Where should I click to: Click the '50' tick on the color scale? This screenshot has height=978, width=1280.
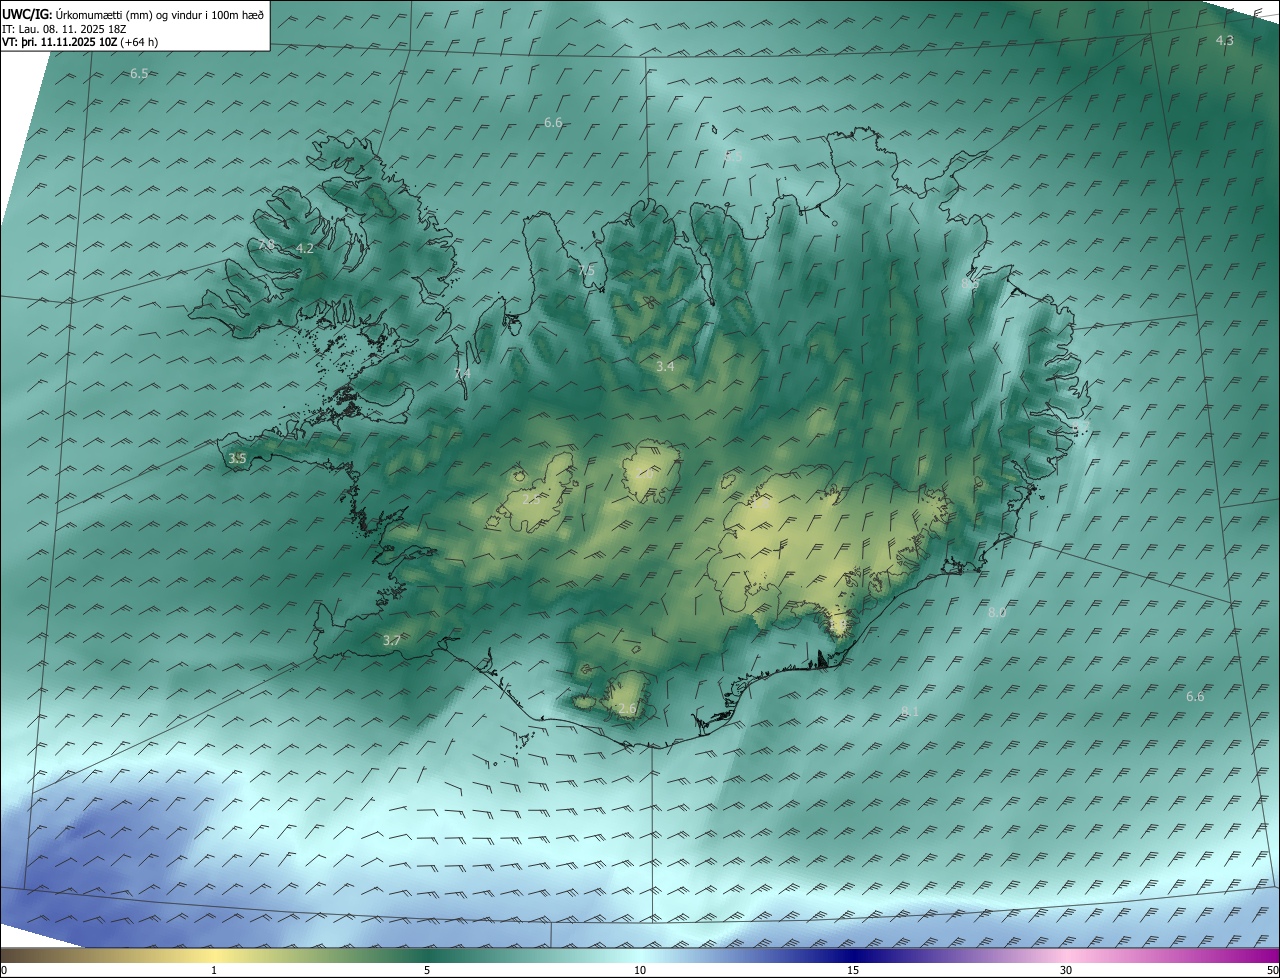[1272, 970]
